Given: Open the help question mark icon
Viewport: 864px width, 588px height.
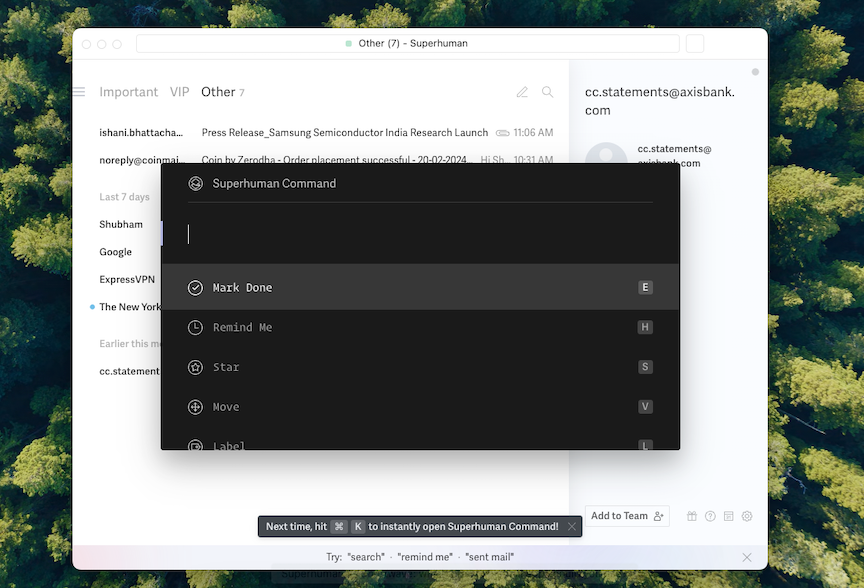Looking at the screenshot, I should 710,516.
